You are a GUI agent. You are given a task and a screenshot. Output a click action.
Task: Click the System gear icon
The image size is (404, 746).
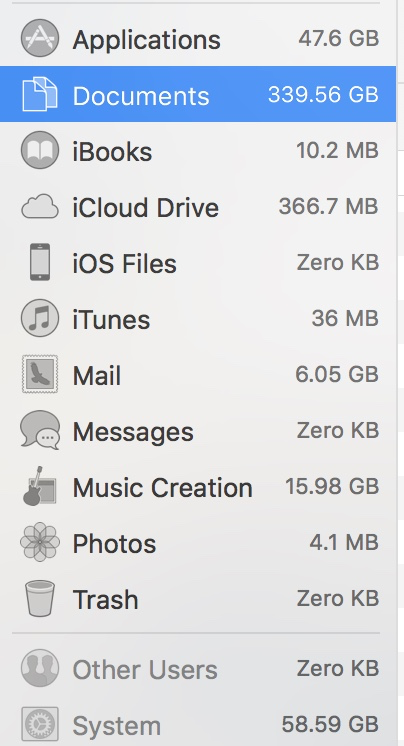click(x=40, y=725)
